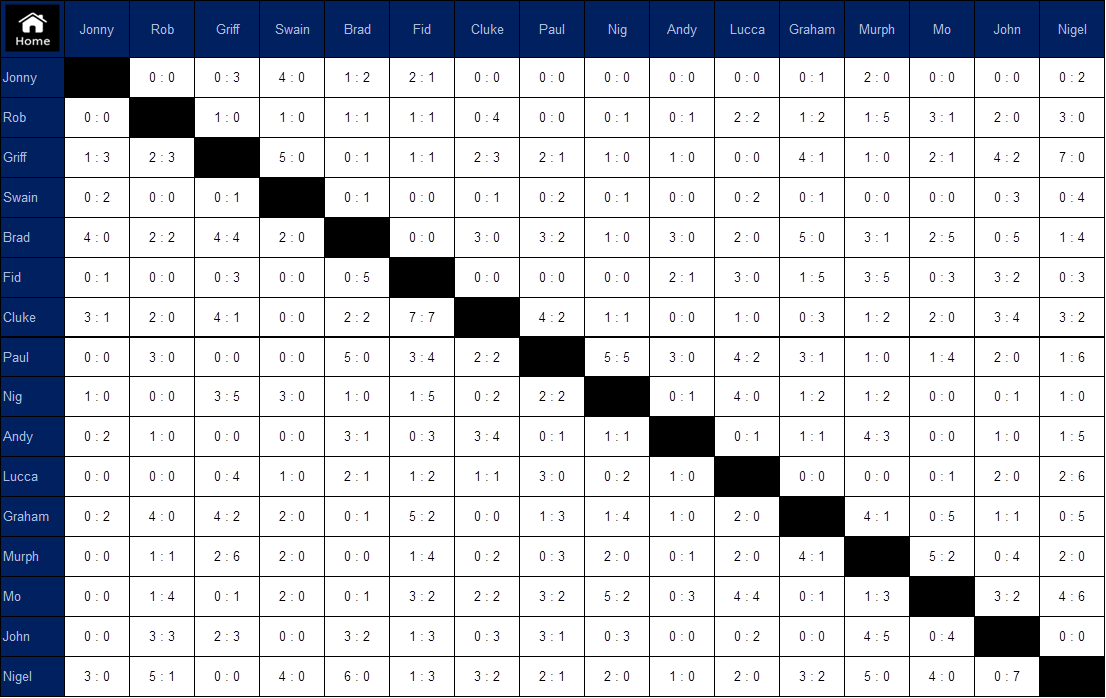
Task: Click Nigel vs Rob score 5 : 1
Action: coord(162,677)
